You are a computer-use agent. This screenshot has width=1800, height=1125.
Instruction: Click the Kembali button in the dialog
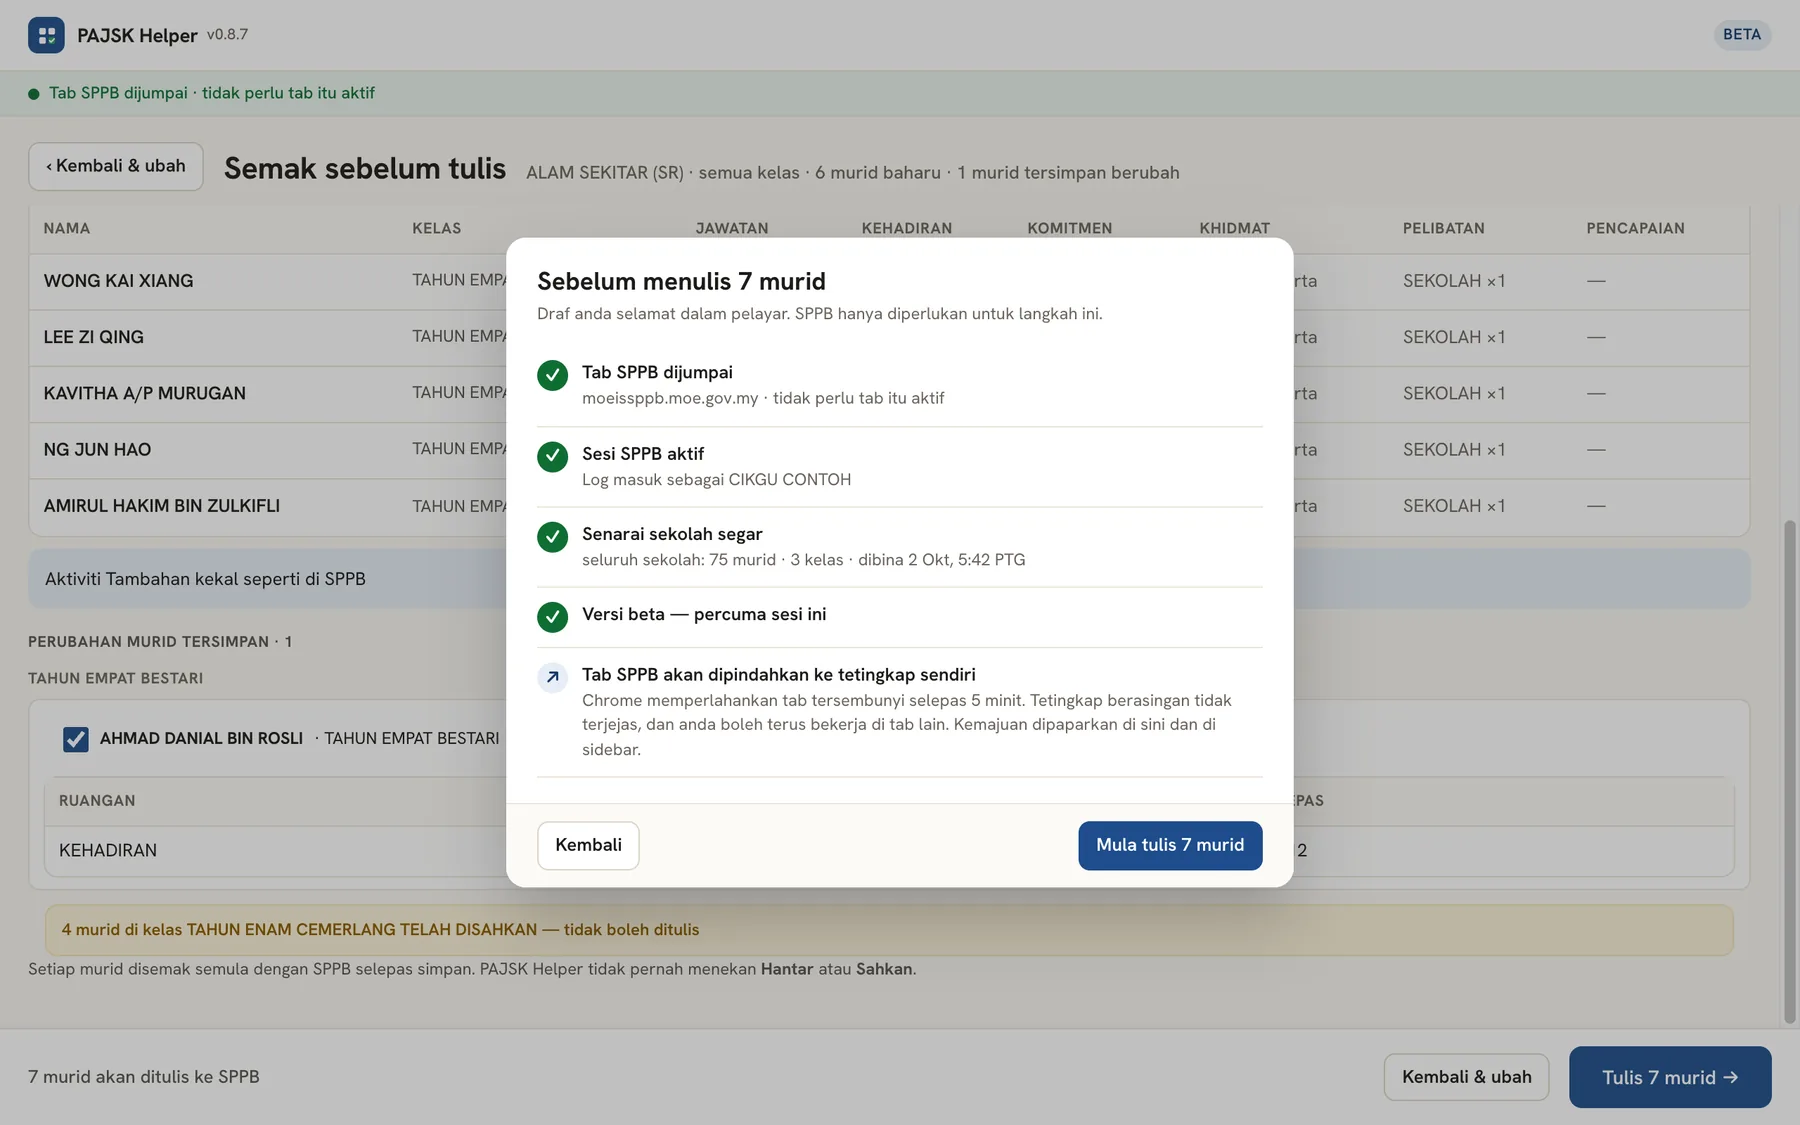point(588,845)
